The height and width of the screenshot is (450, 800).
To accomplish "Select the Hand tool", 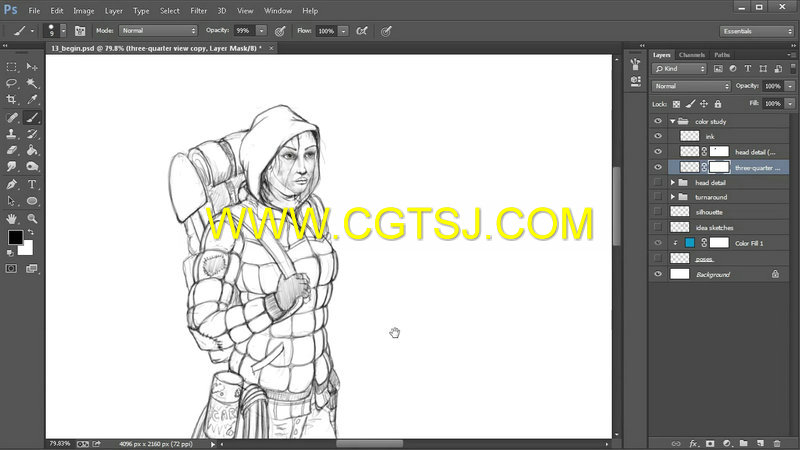I will click(11, 219).
